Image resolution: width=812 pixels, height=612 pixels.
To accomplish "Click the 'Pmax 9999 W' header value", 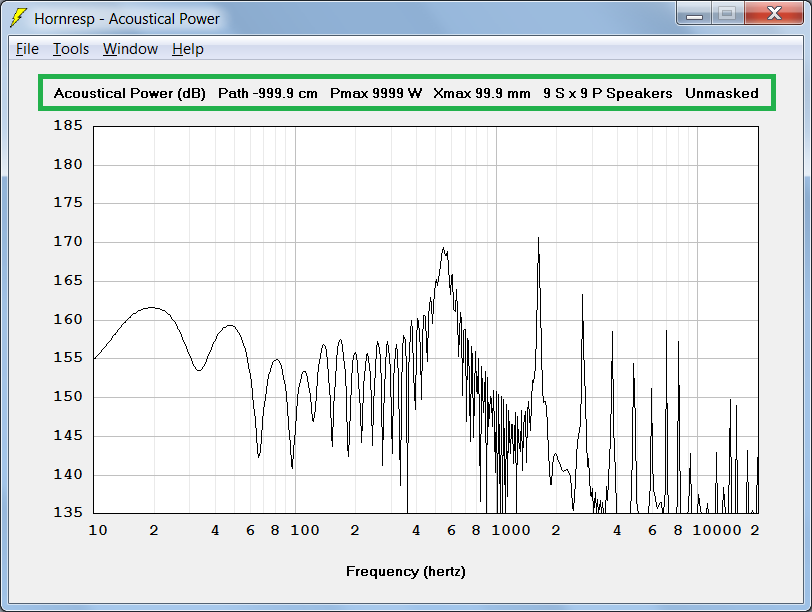I will 376,93.
